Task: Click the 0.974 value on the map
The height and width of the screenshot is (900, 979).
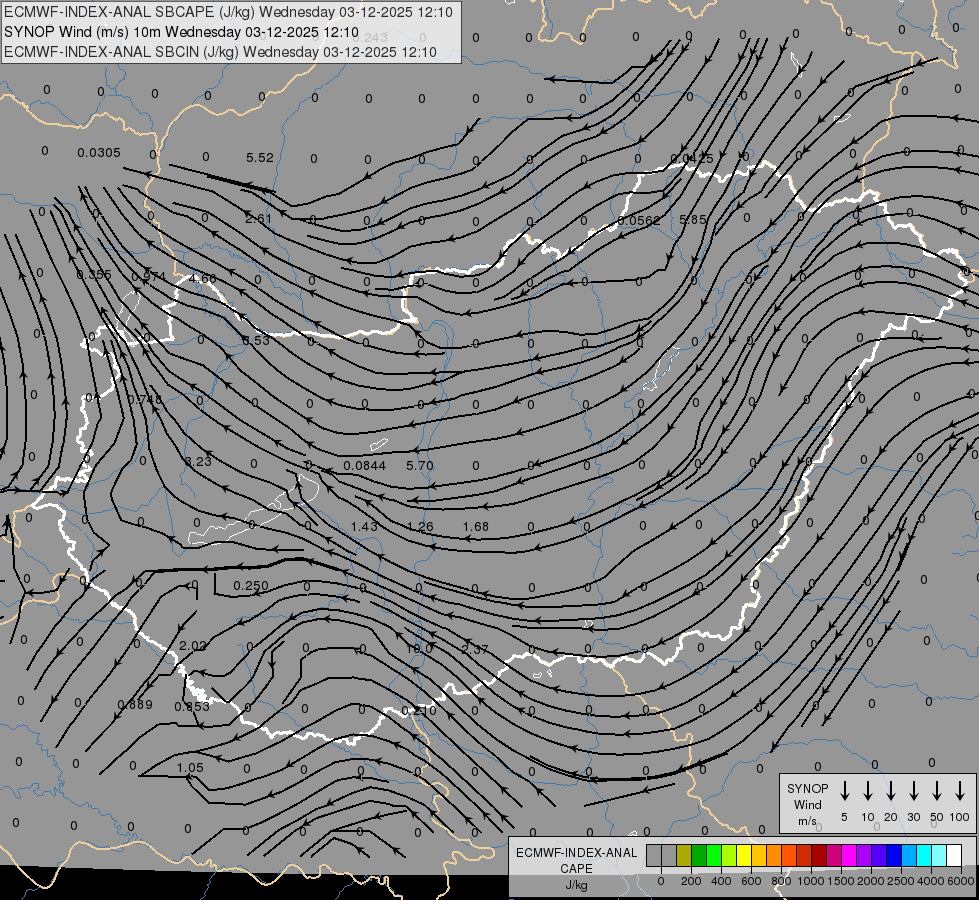Action: coord(149,276)
